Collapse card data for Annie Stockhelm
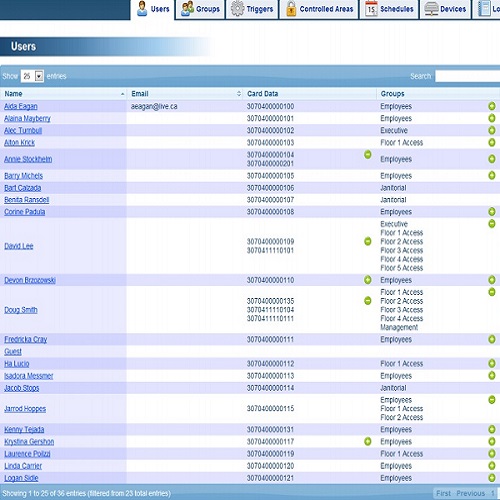Image resolution: width=500 pixels, height=500 pixels. click(368, 155)
